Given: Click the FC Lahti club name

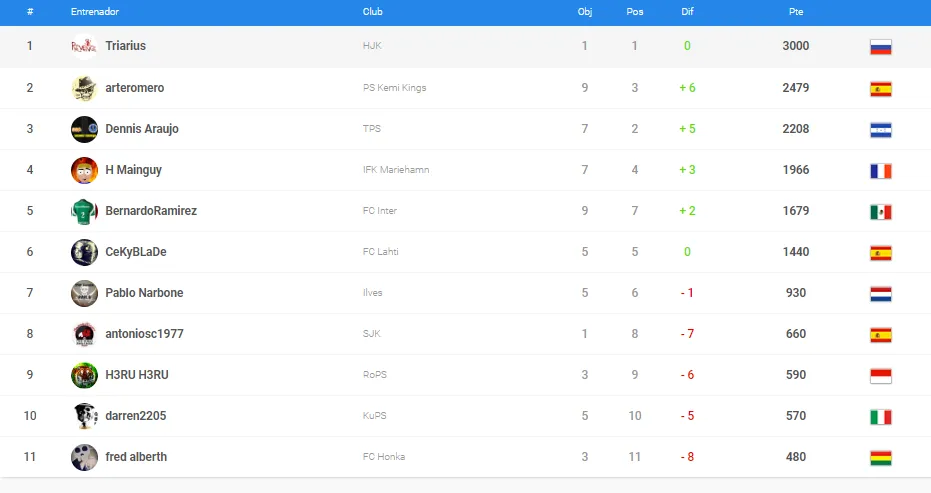Looking at the screenshot, I should coord(381,252).
